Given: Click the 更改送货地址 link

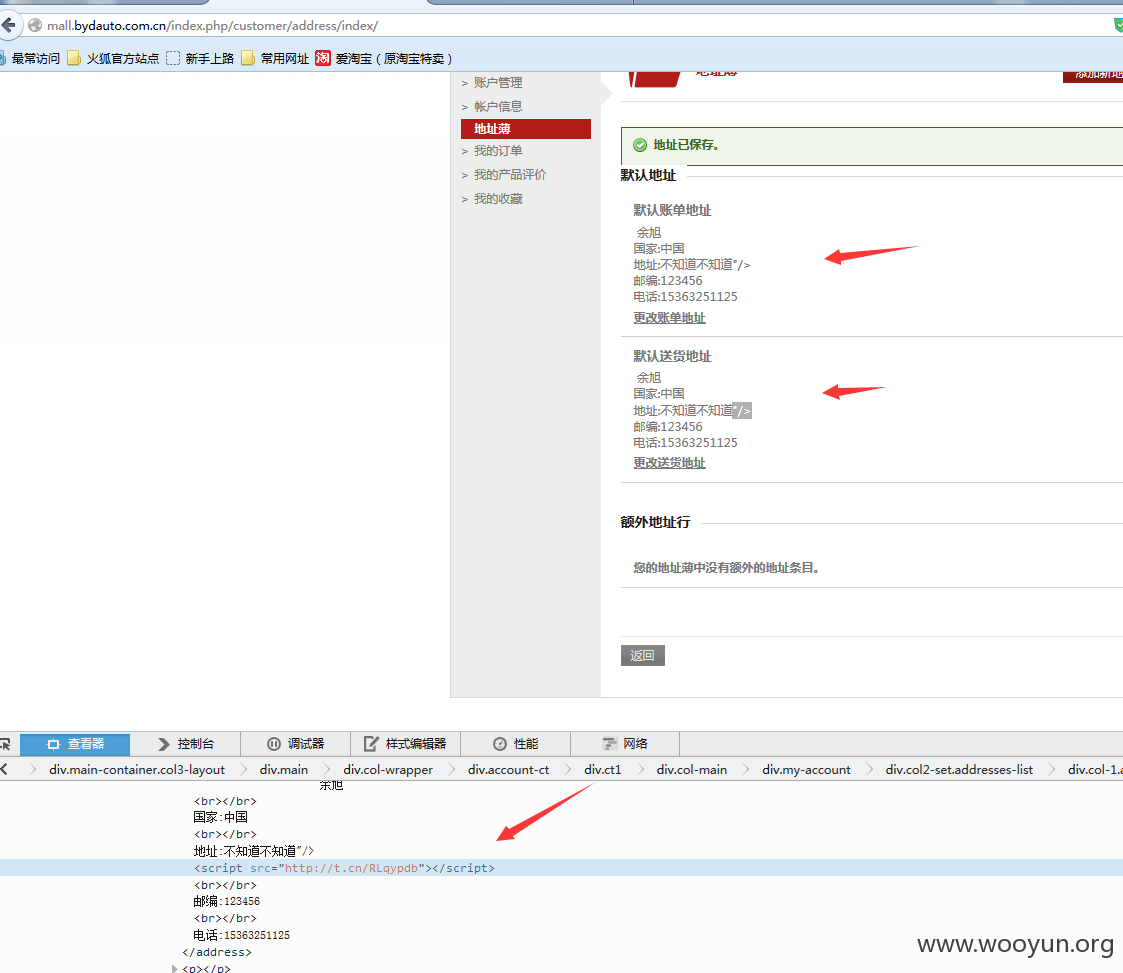Looking at the screenshot, I should click(669, 463).
